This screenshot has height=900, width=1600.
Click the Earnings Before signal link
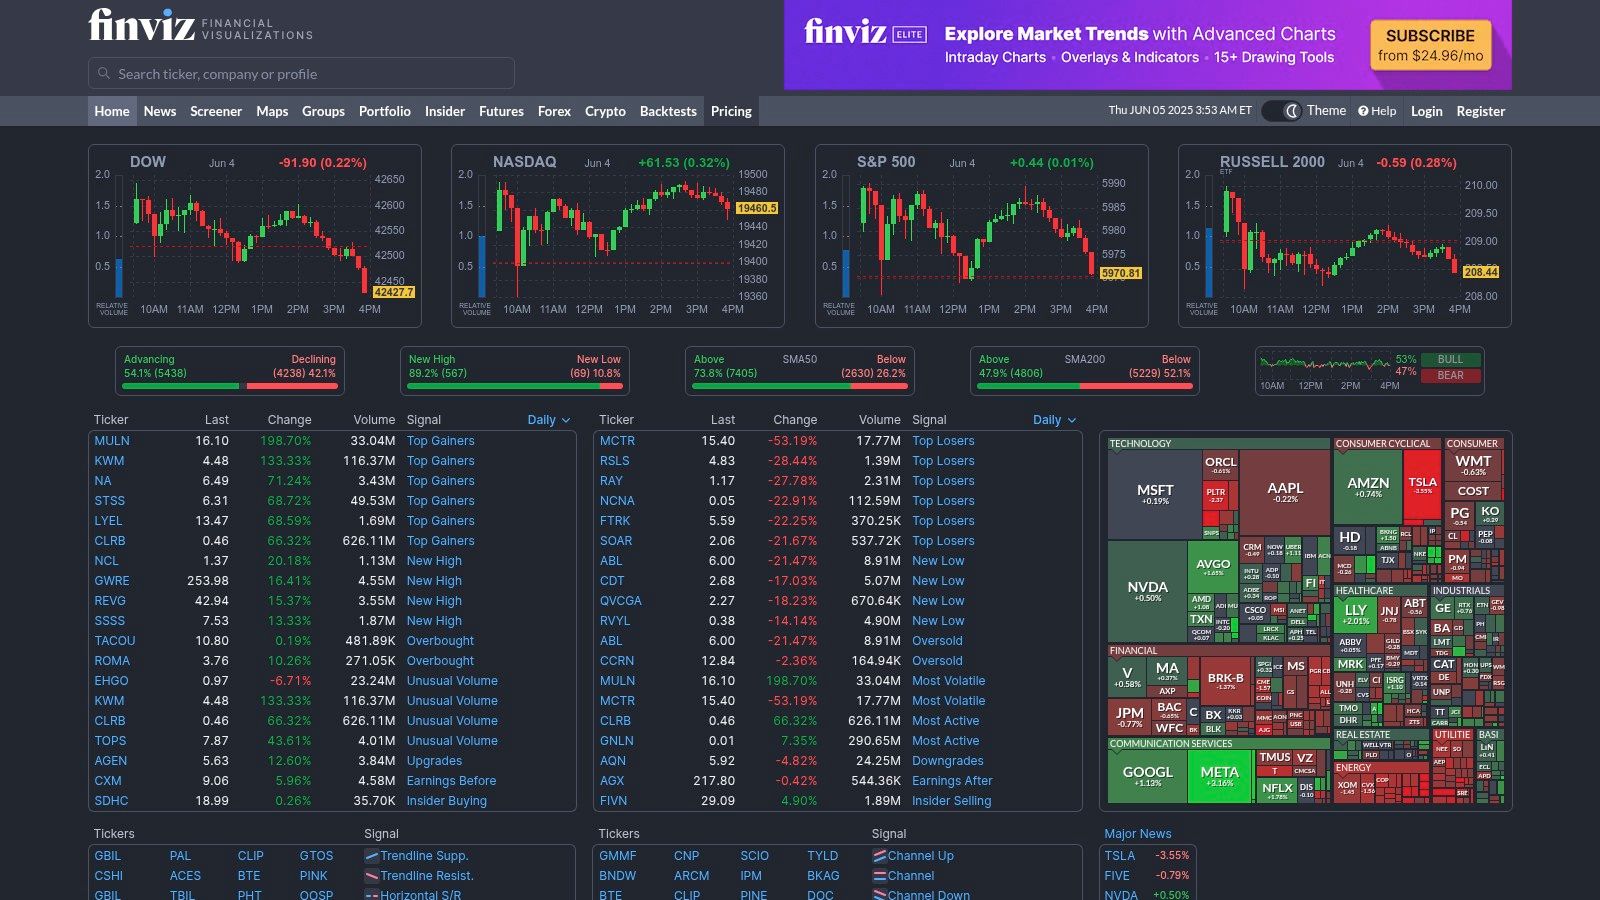[x=451, y=781]
